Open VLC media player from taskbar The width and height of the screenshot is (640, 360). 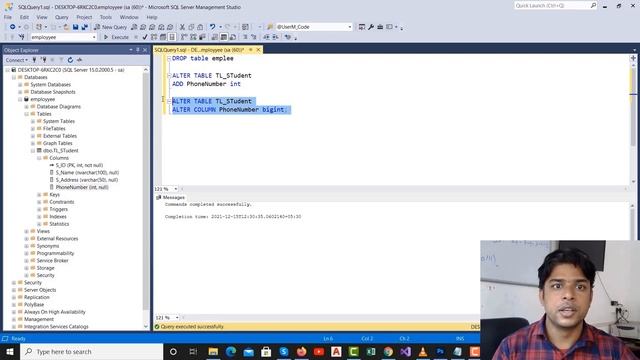(x=423, y=351)
